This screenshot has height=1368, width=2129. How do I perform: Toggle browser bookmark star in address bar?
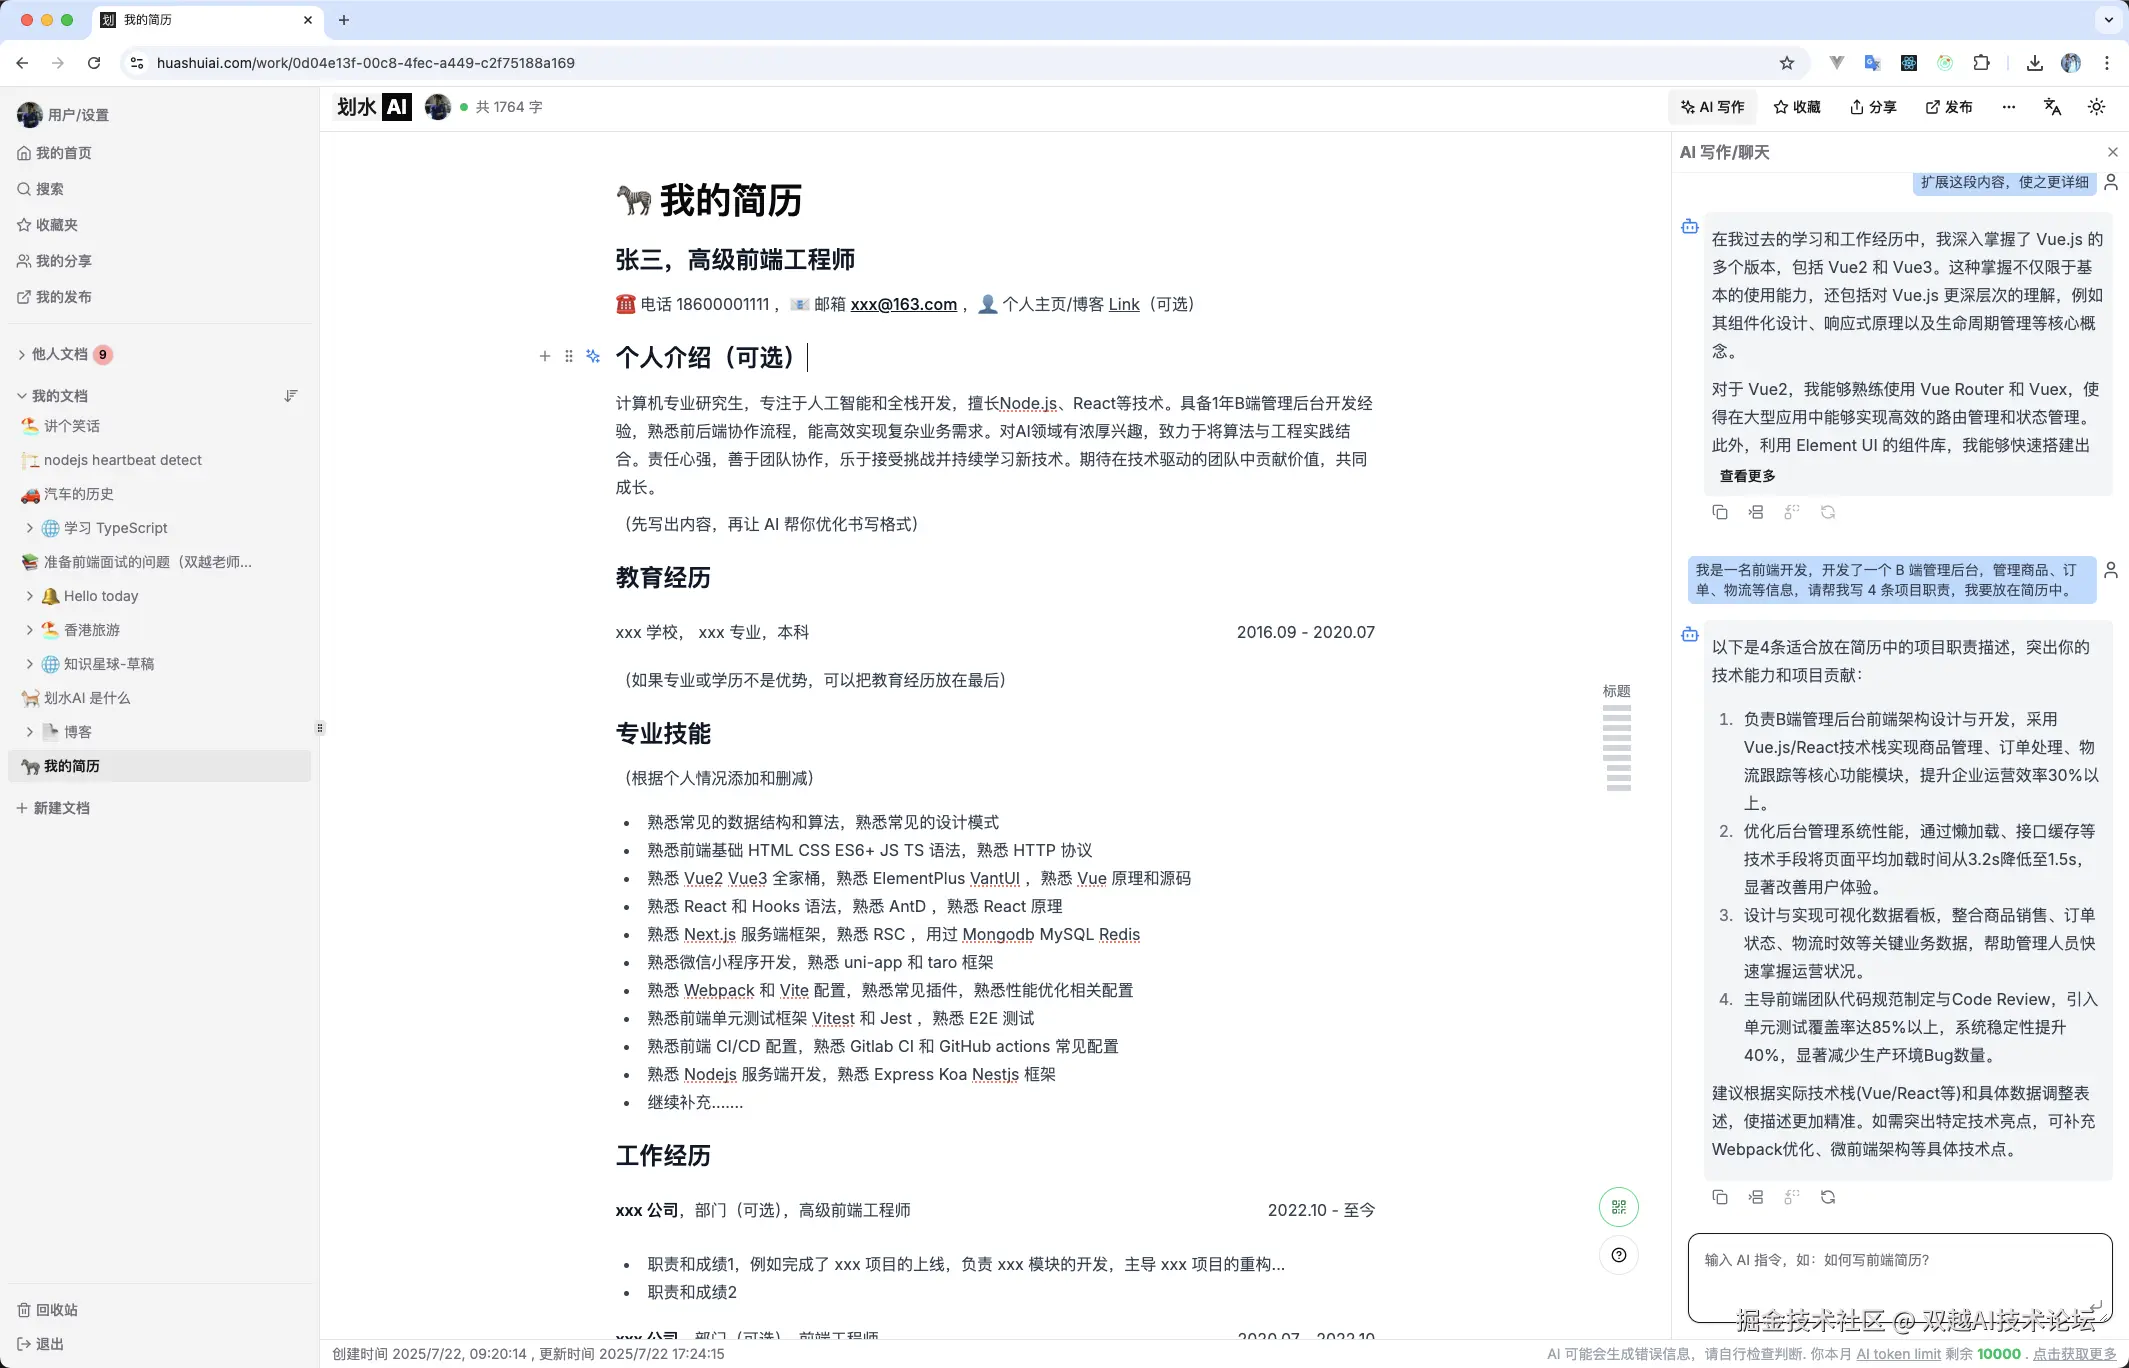[x=1785, y=62]
